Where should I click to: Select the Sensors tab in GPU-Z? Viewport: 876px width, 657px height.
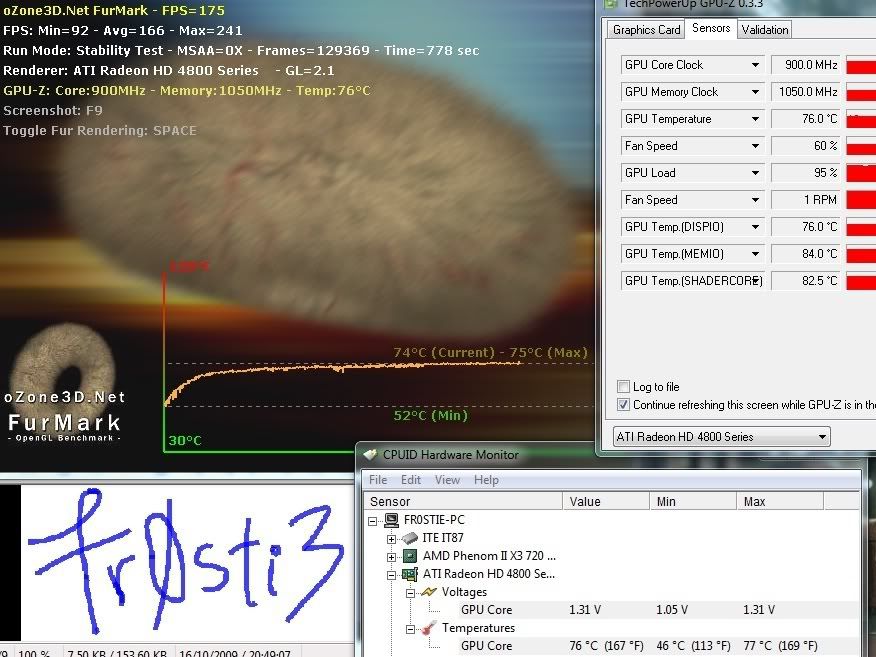pos(711,28)
